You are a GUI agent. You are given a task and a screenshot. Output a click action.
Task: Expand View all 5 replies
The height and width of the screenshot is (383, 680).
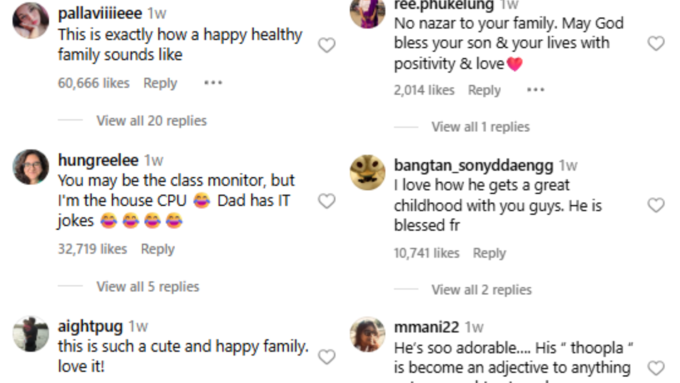pos(148,287)
